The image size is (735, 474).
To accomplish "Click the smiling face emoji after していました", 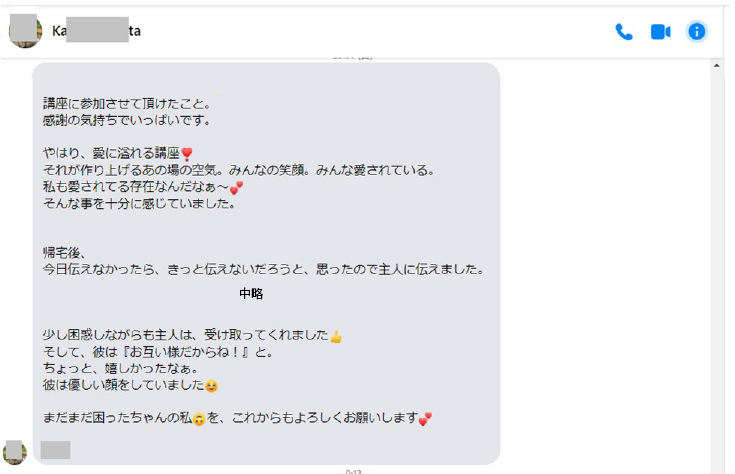I will [211, 386].
